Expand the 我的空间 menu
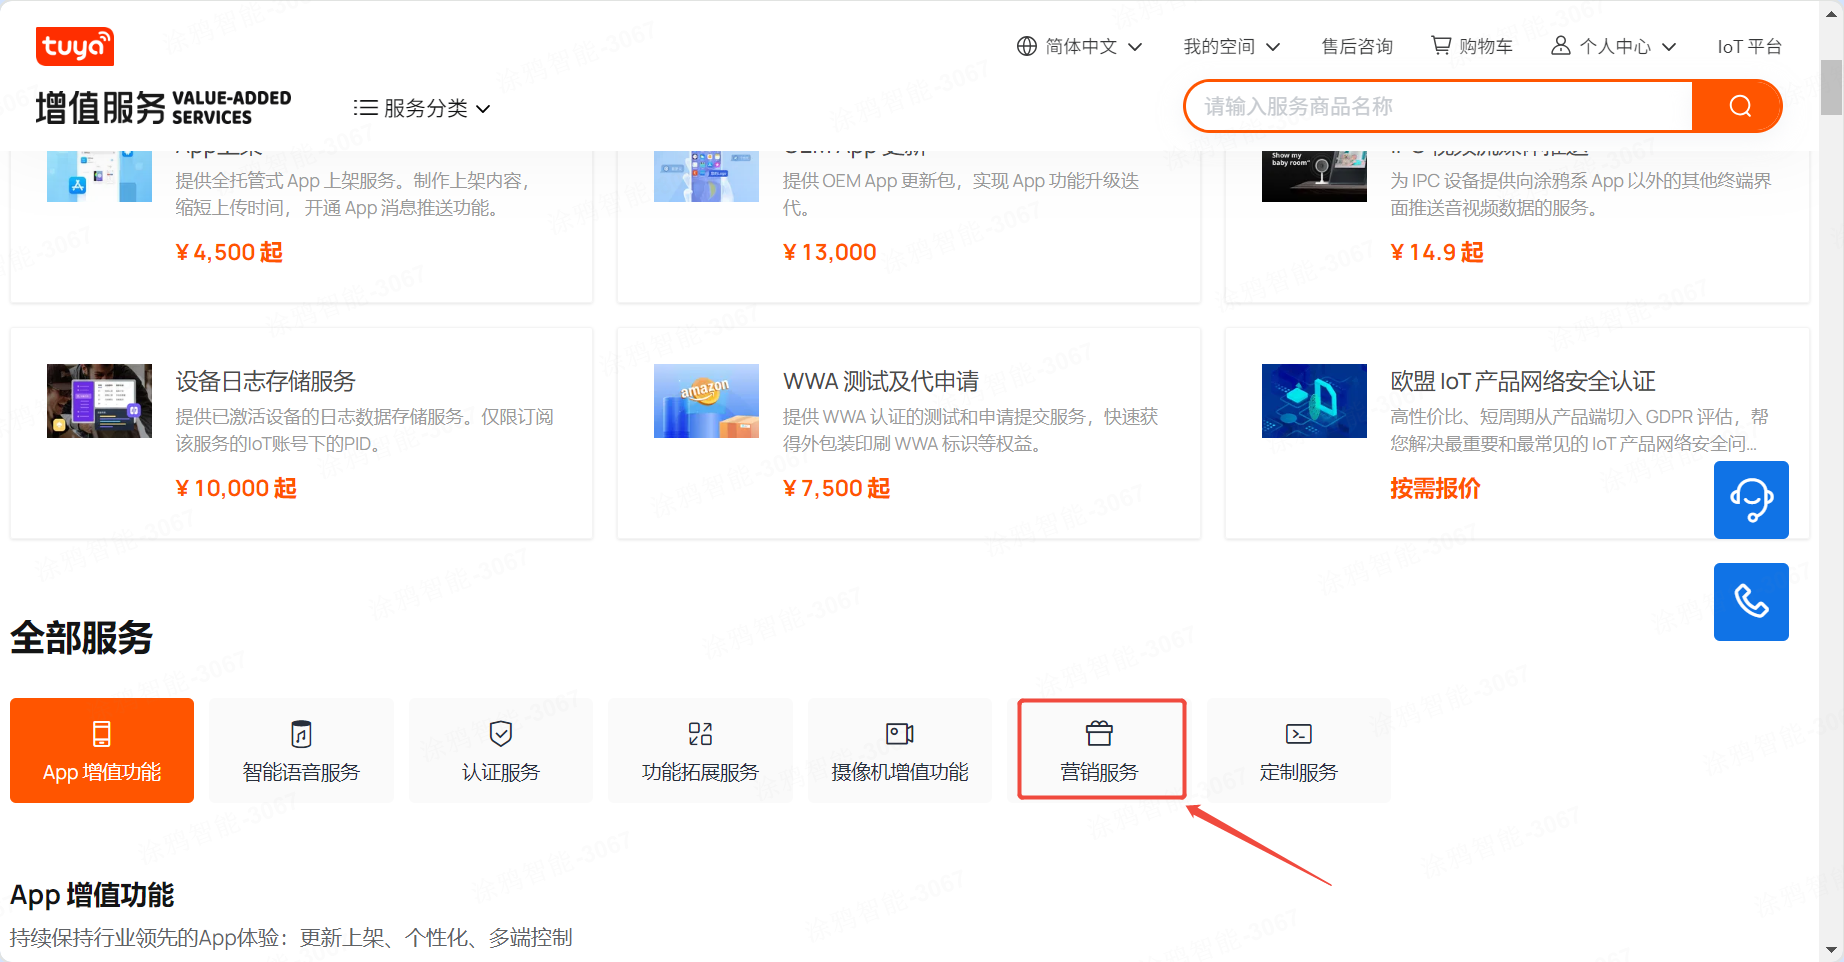The height and width of the screenshot is (962, 1844). pyautogui.click(x=1231, y=46)
